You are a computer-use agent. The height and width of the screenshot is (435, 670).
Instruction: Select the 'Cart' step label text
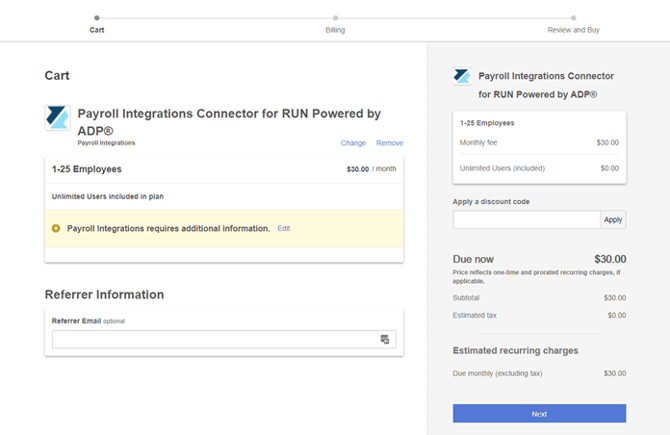pos(96,30)
